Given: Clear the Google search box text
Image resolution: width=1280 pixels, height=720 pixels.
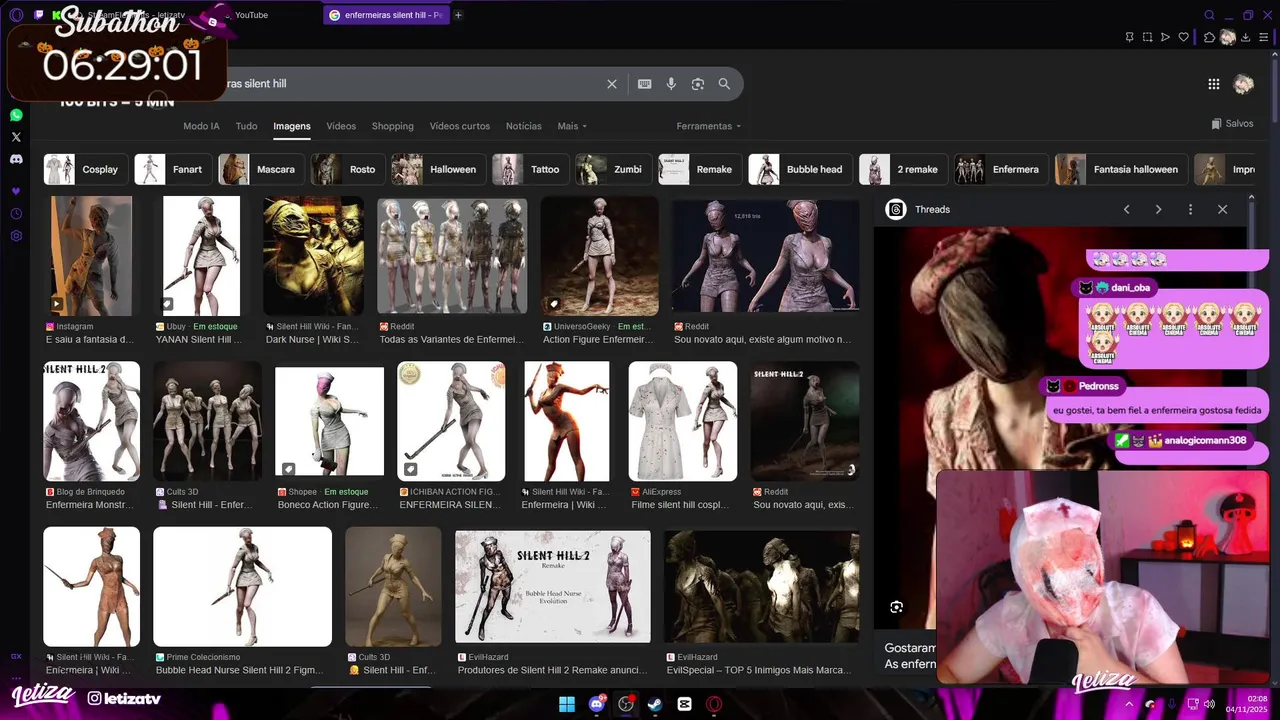Looking at the screenshot, I should 612,84.
